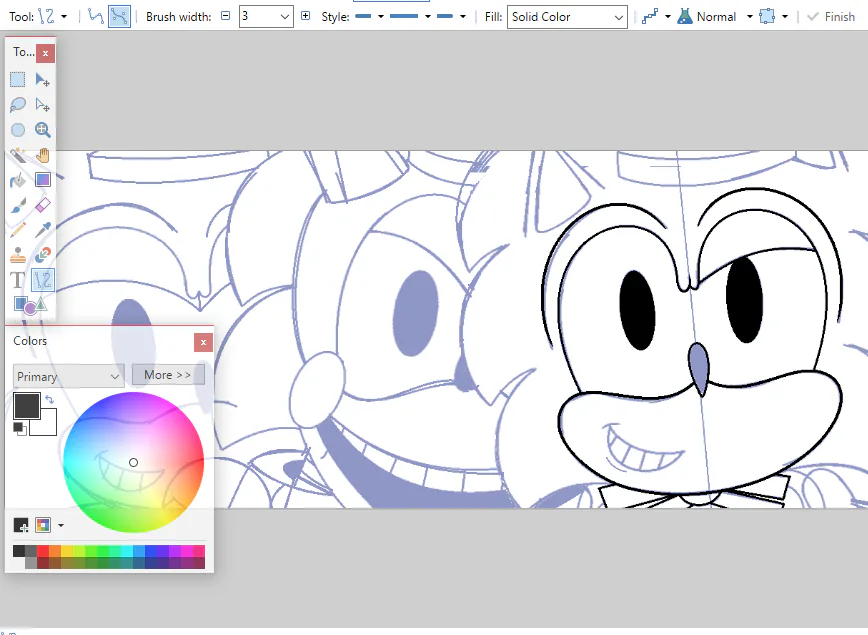Click the Finish button
The width and height of the screenshot is (868, 635).
pyautogui.click(x=831, y=17)
